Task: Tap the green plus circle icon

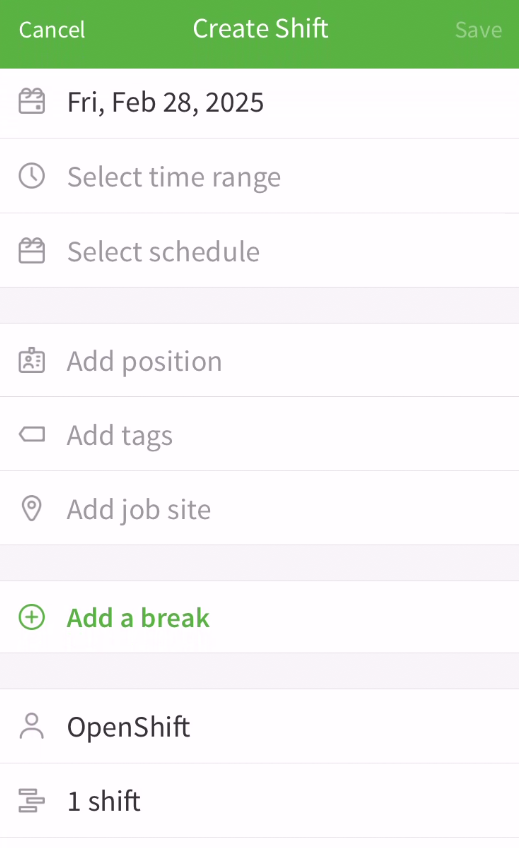Action: [32, 617]
